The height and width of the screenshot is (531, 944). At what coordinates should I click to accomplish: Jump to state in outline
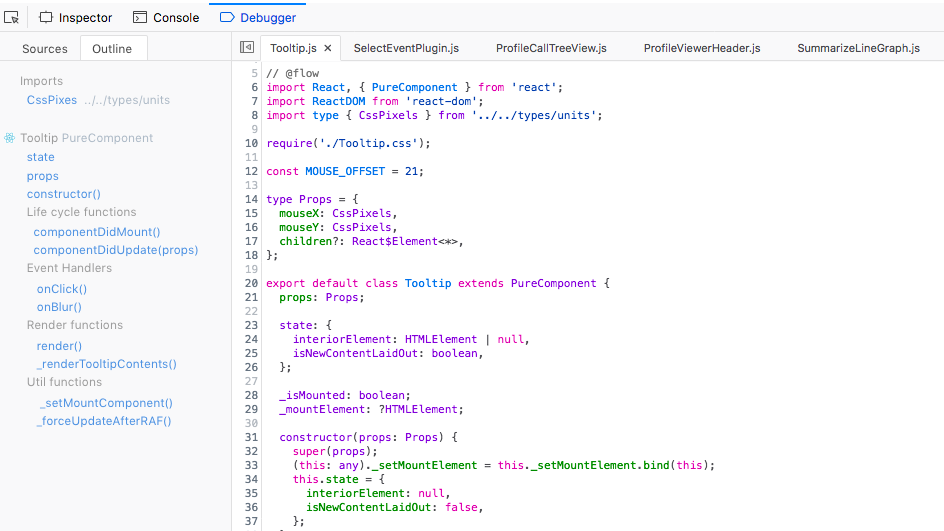pos(40,157)
